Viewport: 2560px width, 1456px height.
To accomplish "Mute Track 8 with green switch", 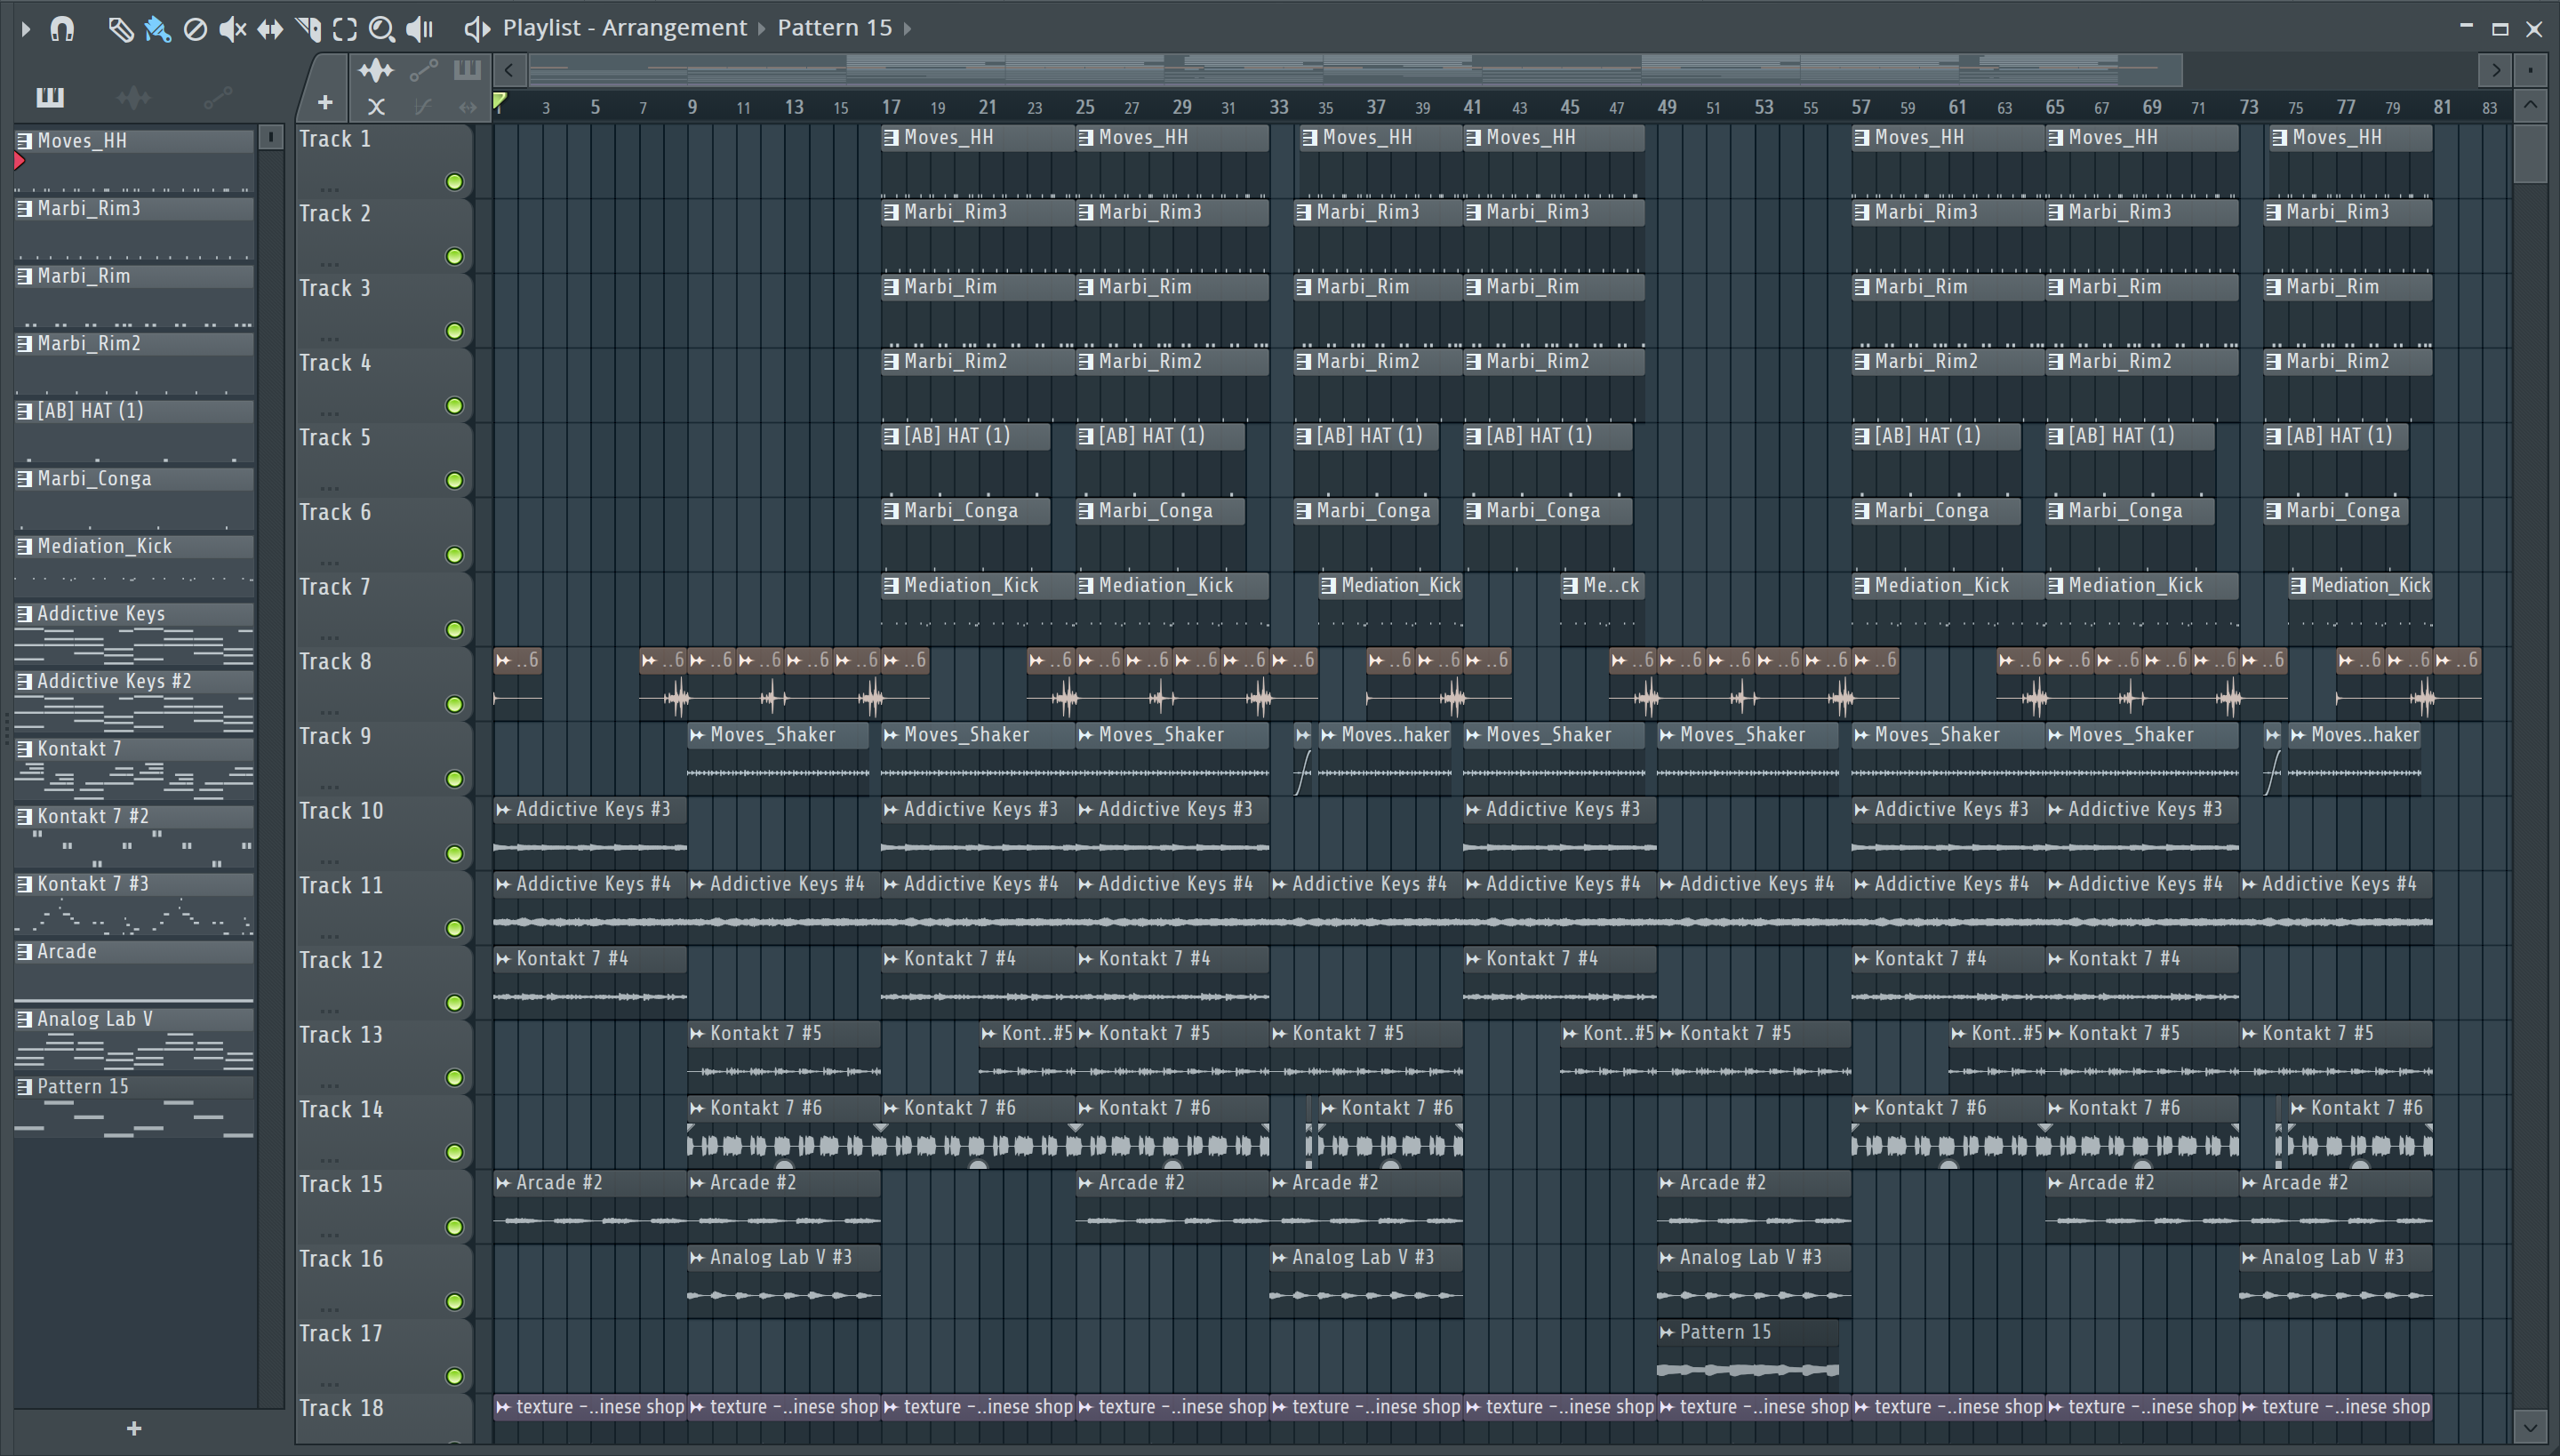I will click(454, 705).
